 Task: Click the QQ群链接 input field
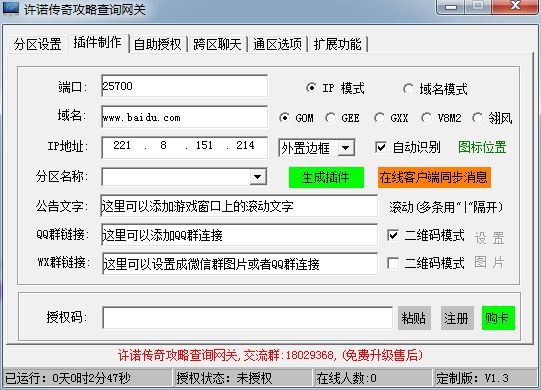tap(239, 235)
